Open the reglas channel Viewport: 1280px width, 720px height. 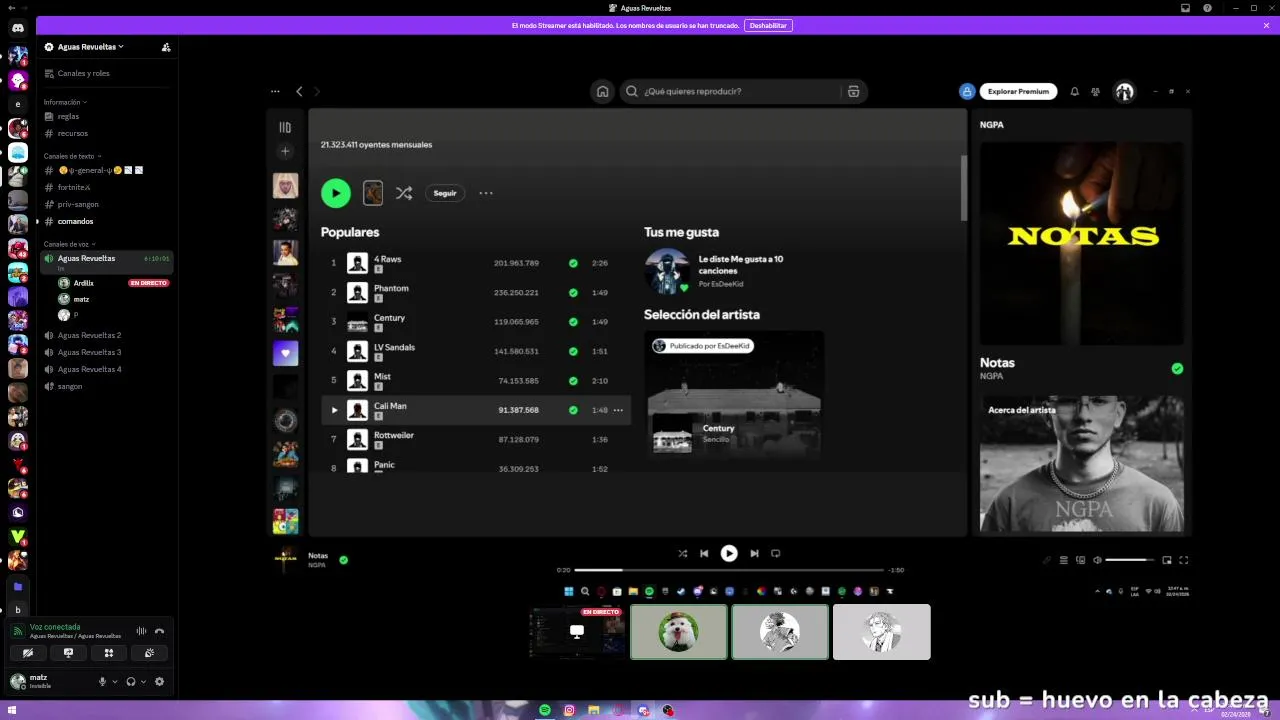108,116
